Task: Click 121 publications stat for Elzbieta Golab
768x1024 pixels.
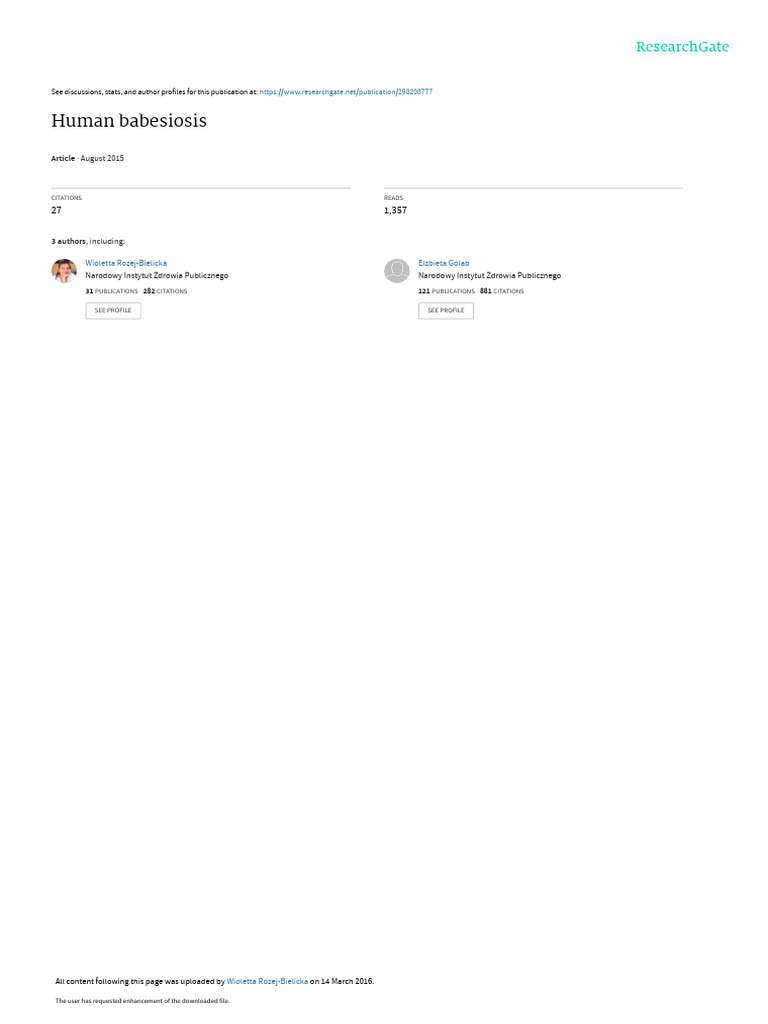Action: coord(447,291)
